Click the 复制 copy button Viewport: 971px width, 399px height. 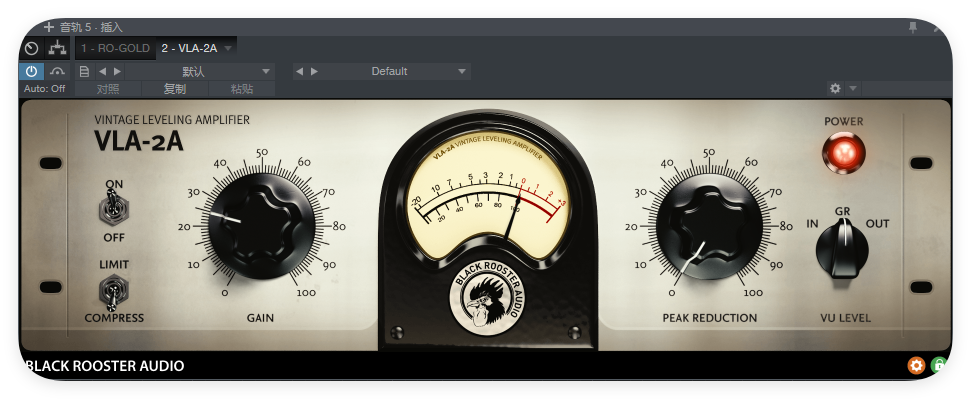click(175, 89)
